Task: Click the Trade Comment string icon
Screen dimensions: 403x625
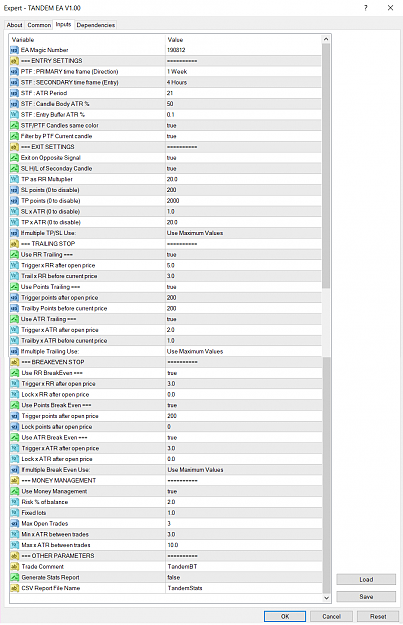Action: pos(14,567)
